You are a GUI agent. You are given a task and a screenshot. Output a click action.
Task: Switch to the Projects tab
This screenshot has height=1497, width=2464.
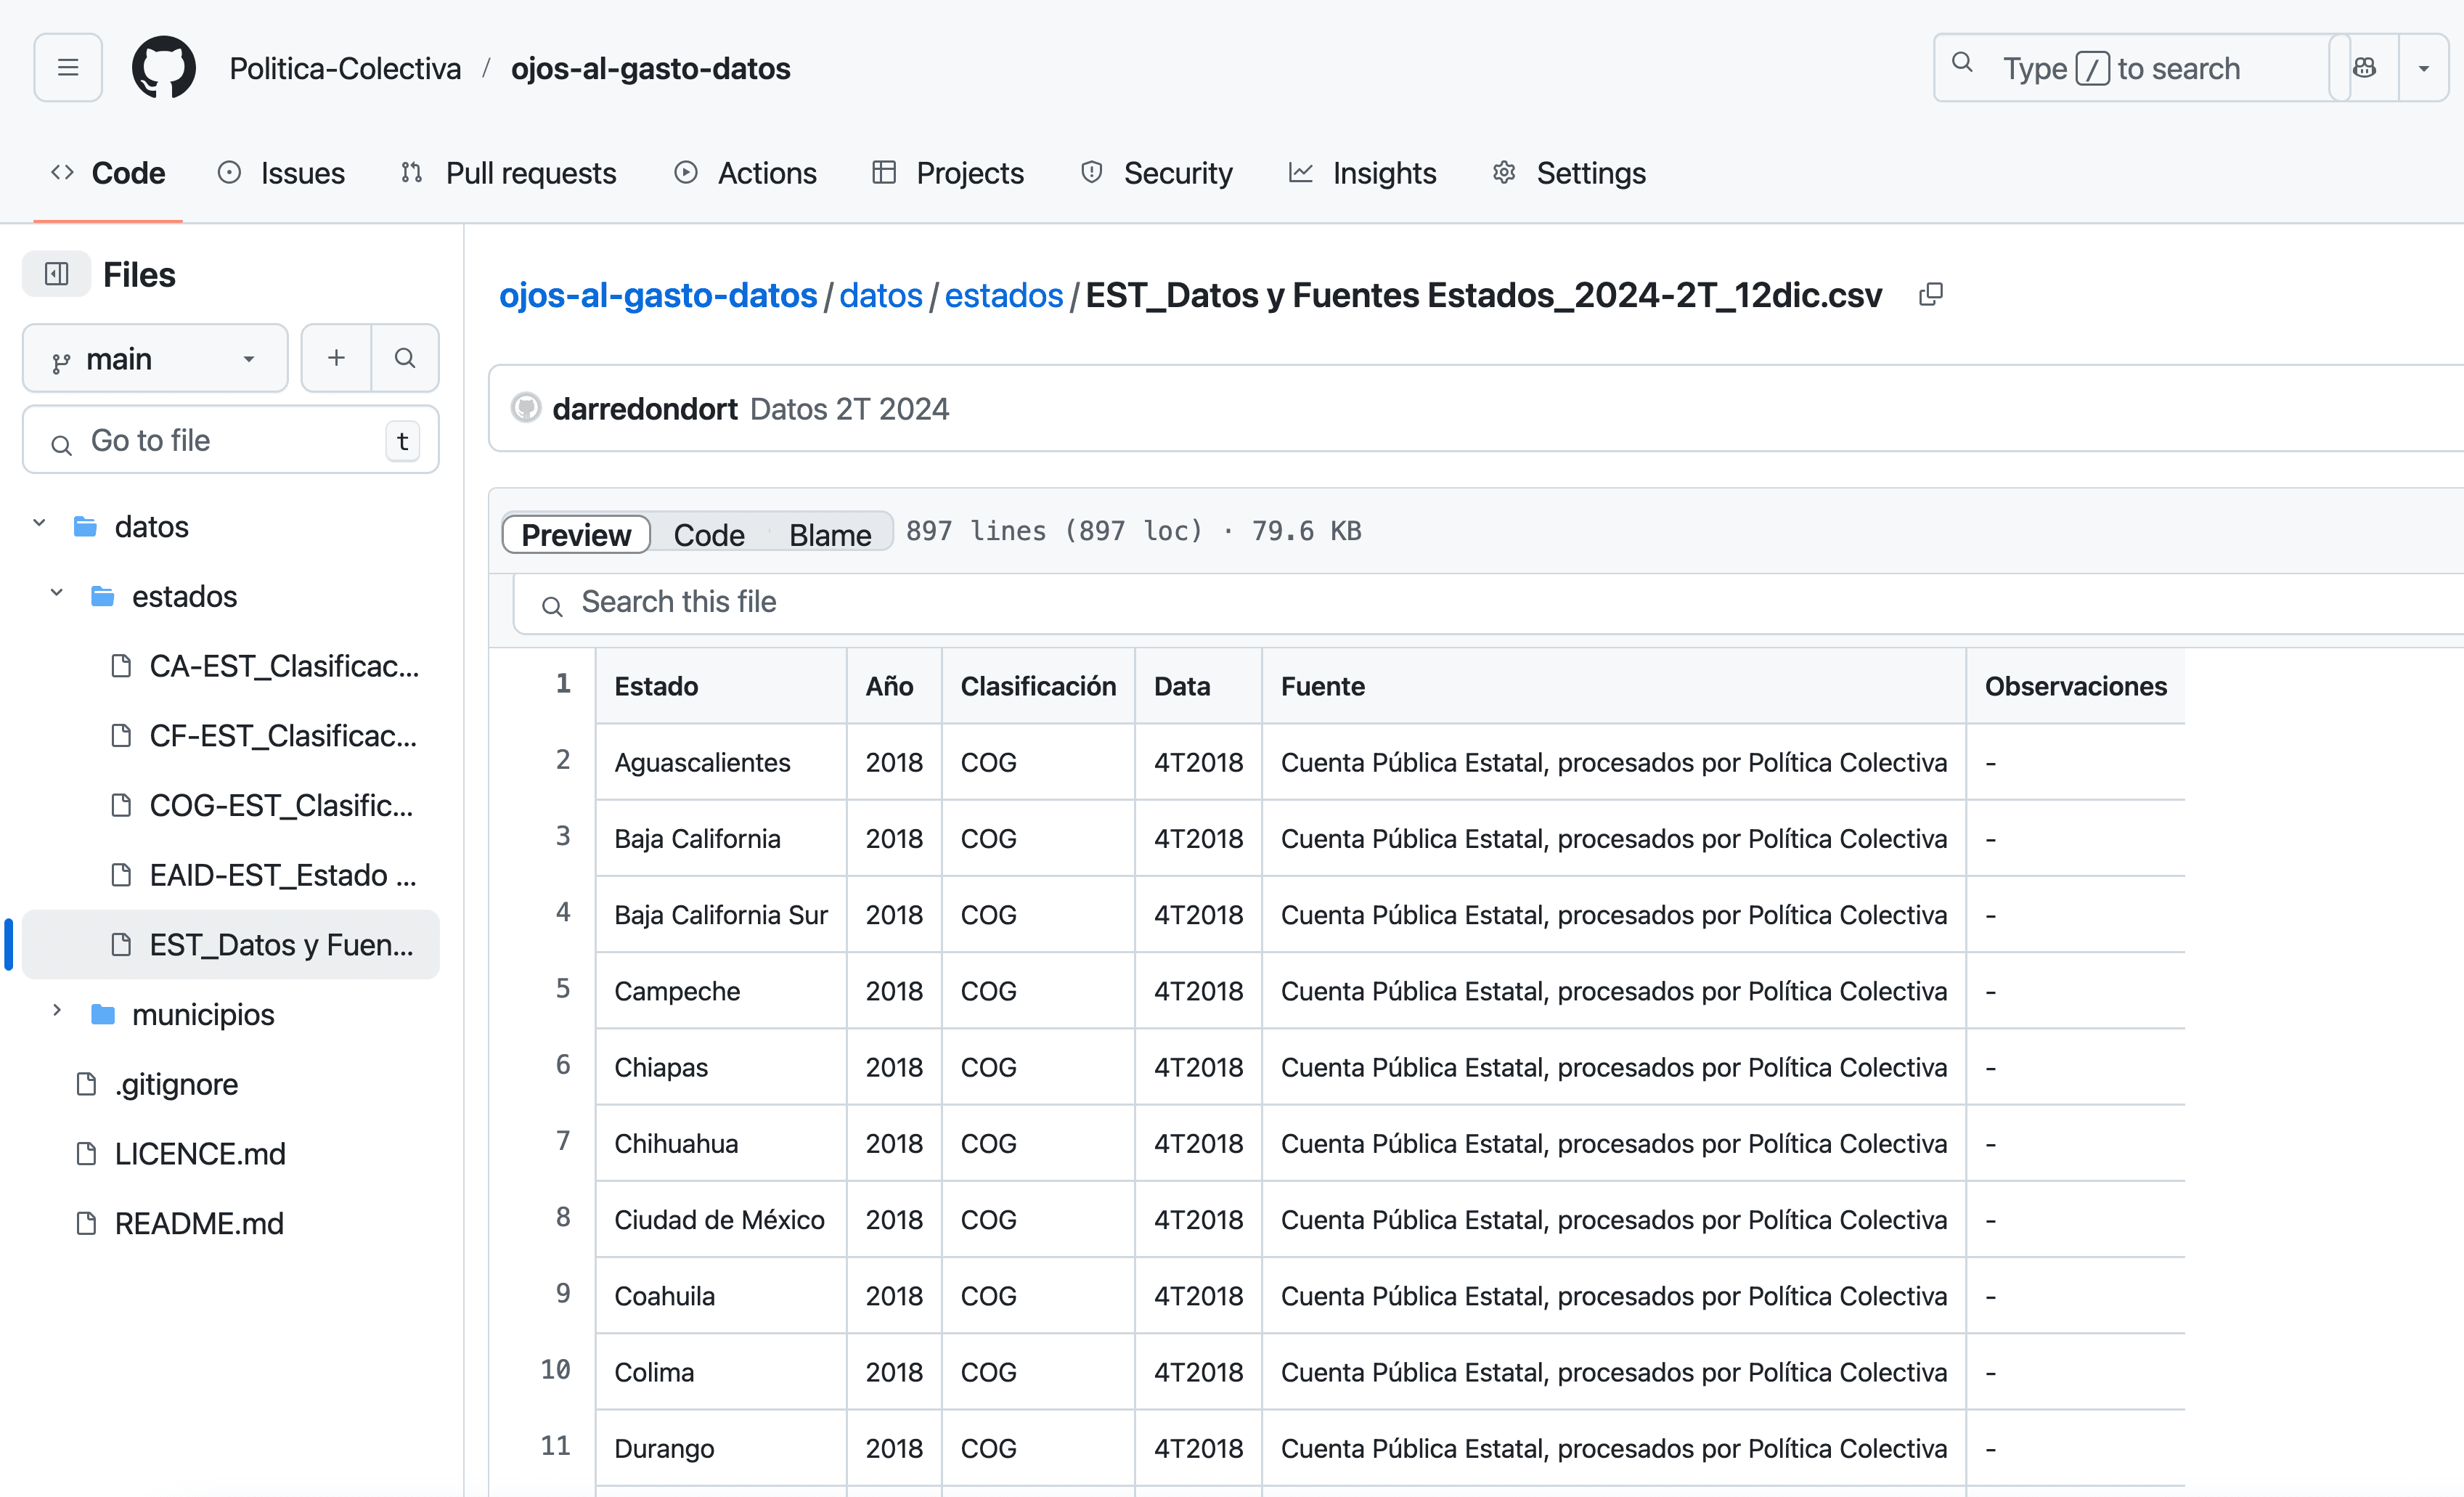pyautogui.click(x=948, y=173)
